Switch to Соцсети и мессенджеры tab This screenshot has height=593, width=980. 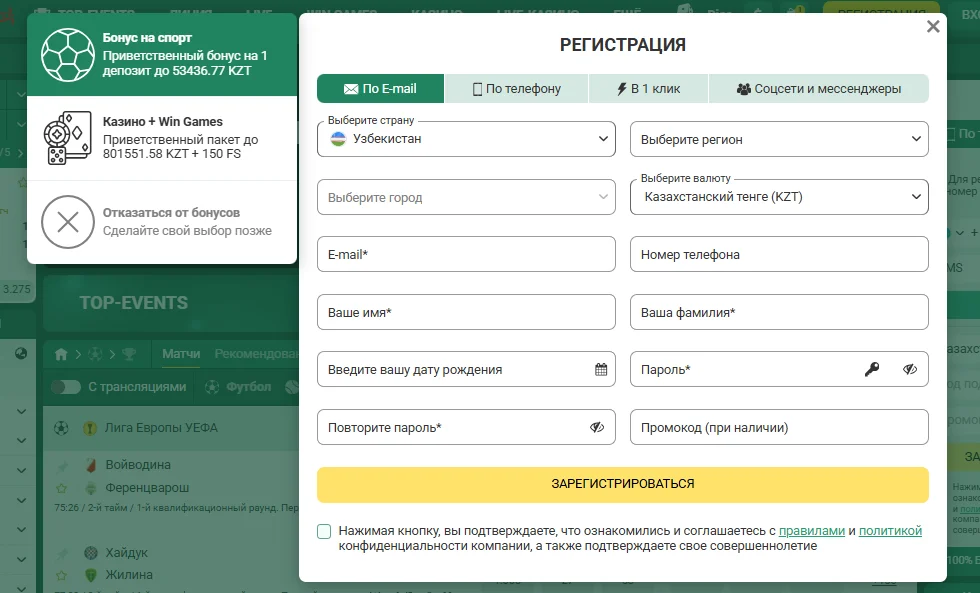click(x=819, y=89)
